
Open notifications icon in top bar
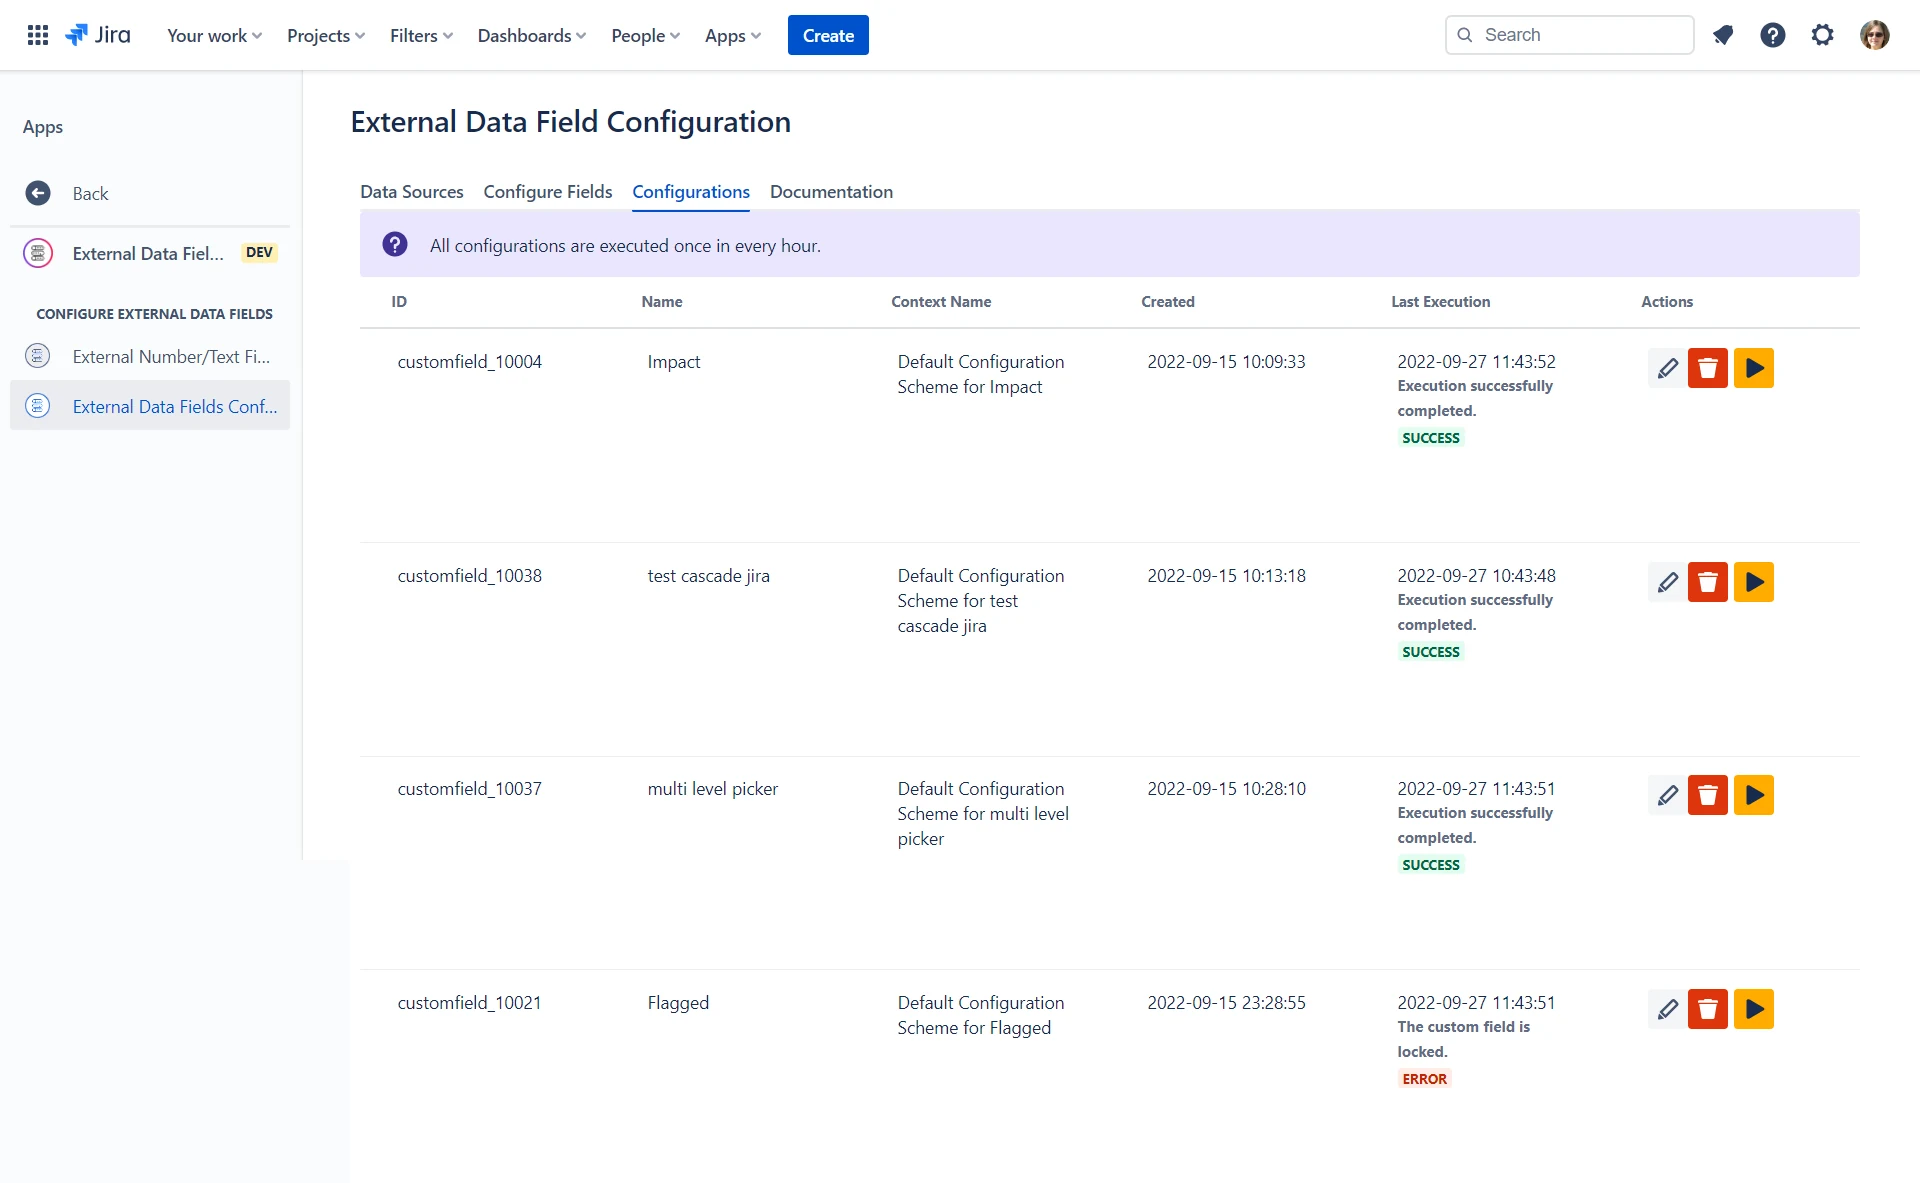tap(1723, 35)
